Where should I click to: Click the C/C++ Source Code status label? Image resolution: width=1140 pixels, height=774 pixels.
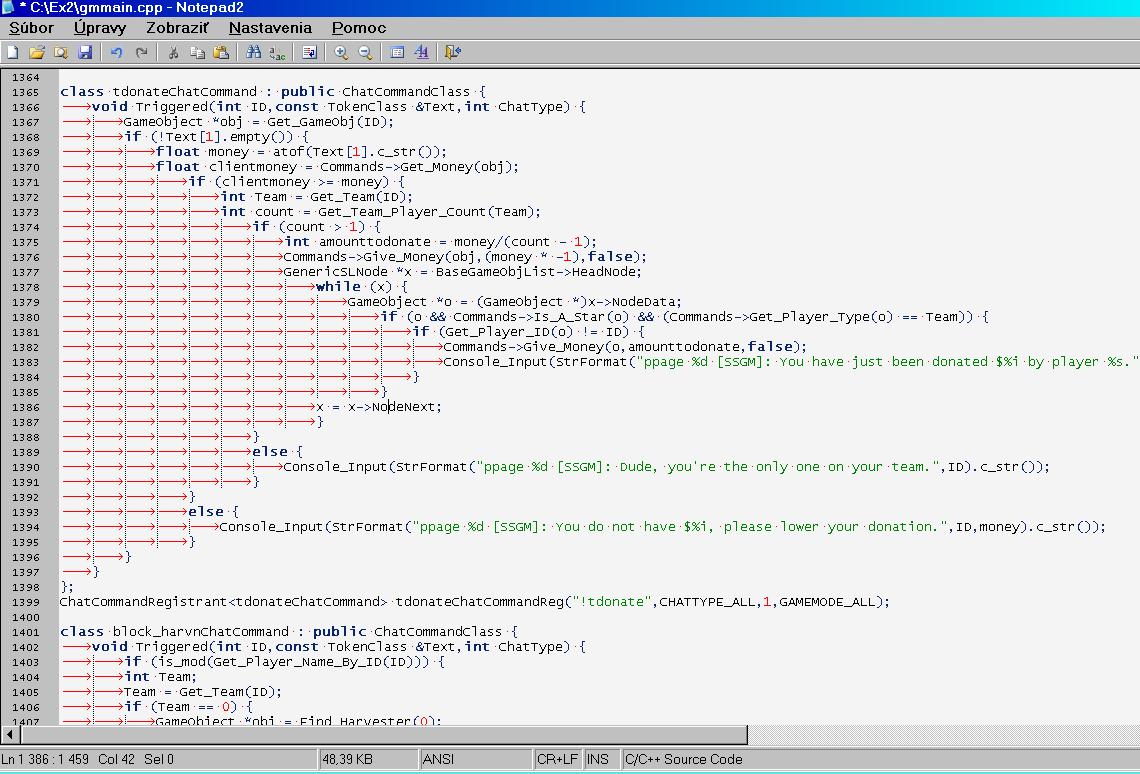(684, 759)
